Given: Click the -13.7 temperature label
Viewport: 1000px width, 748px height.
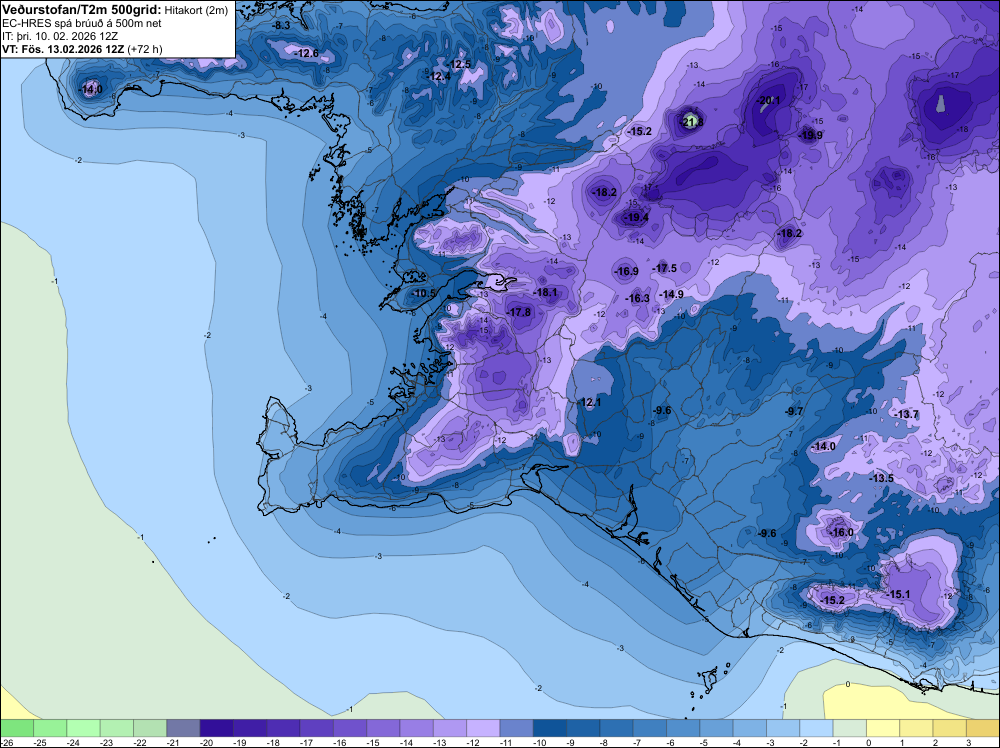Looking at the screenshot, I should click(x=907, y=414).
